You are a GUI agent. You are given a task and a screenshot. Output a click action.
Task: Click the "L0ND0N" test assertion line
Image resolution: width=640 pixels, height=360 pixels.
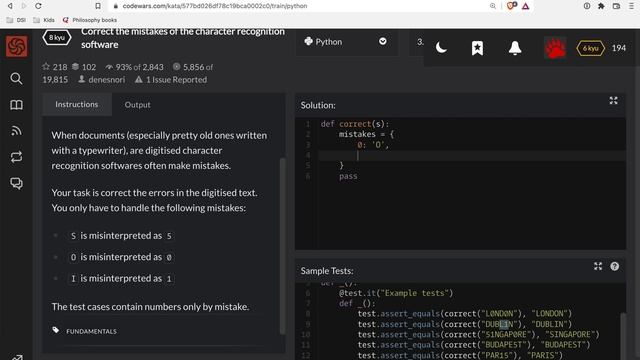coord(464,313)
